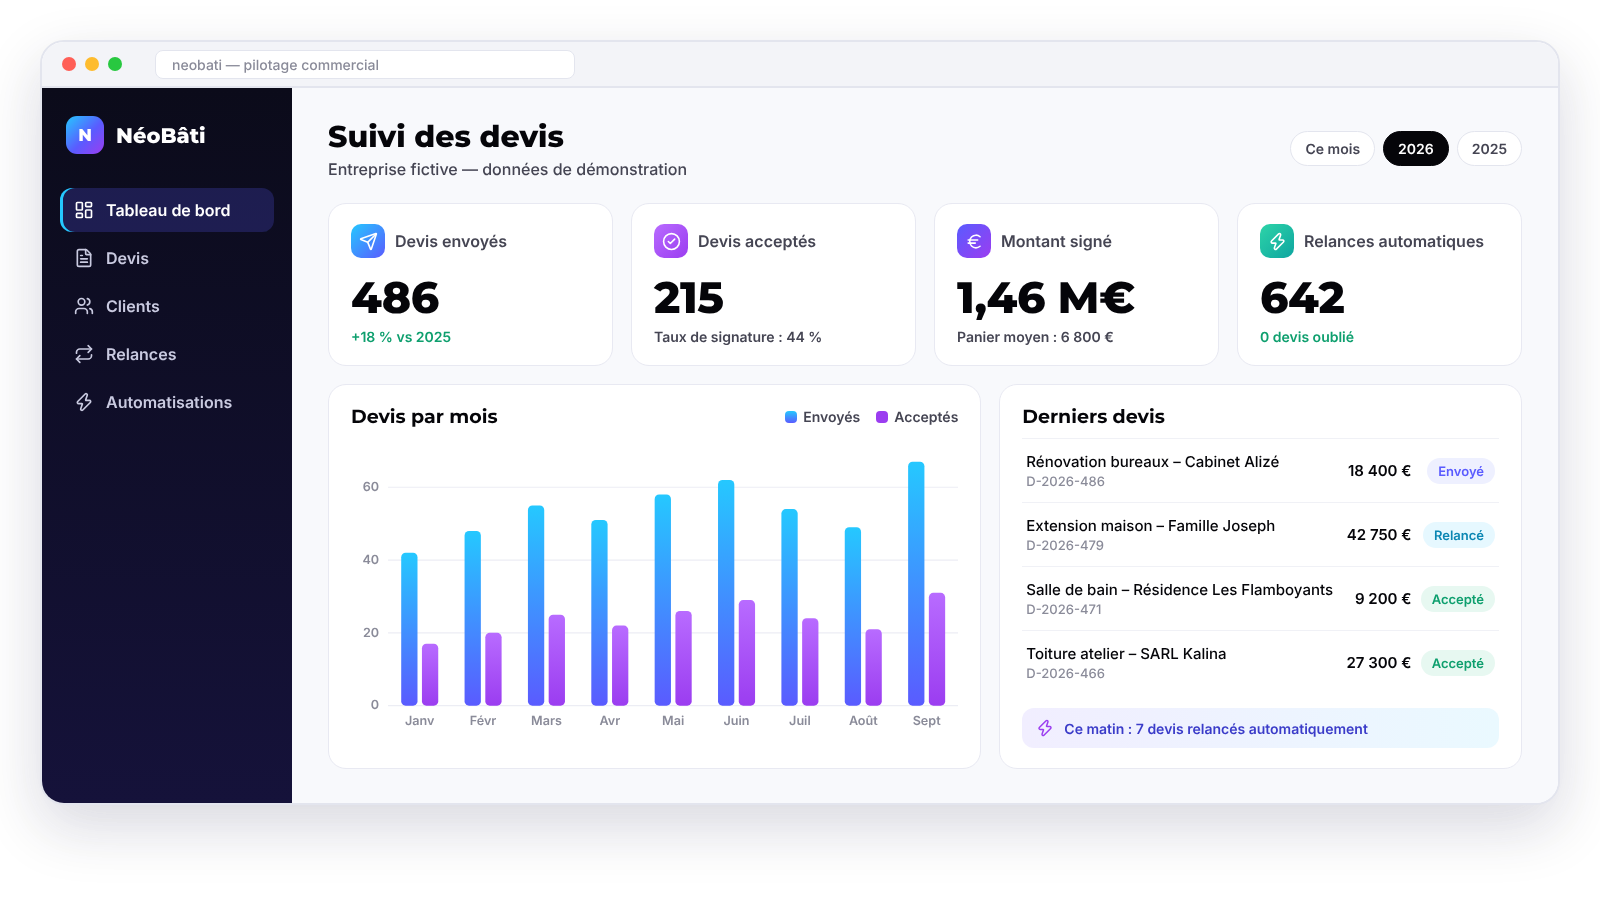Click the address bar neobati — pilotage commercial
Screen dimensions: 1600x900
[x=365, y=65]
